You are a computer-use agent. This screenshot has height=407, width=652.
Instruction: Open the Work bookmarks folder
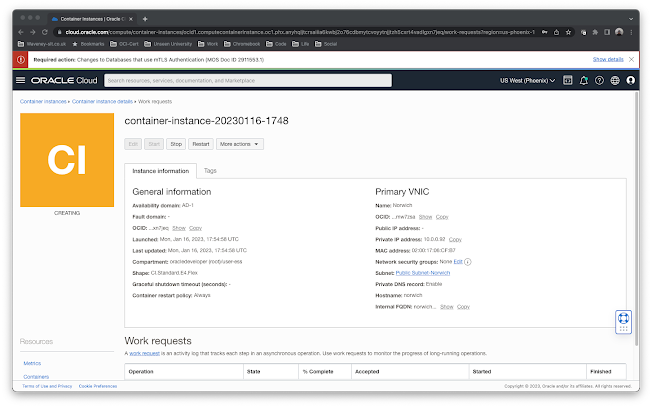coord(208,44)
